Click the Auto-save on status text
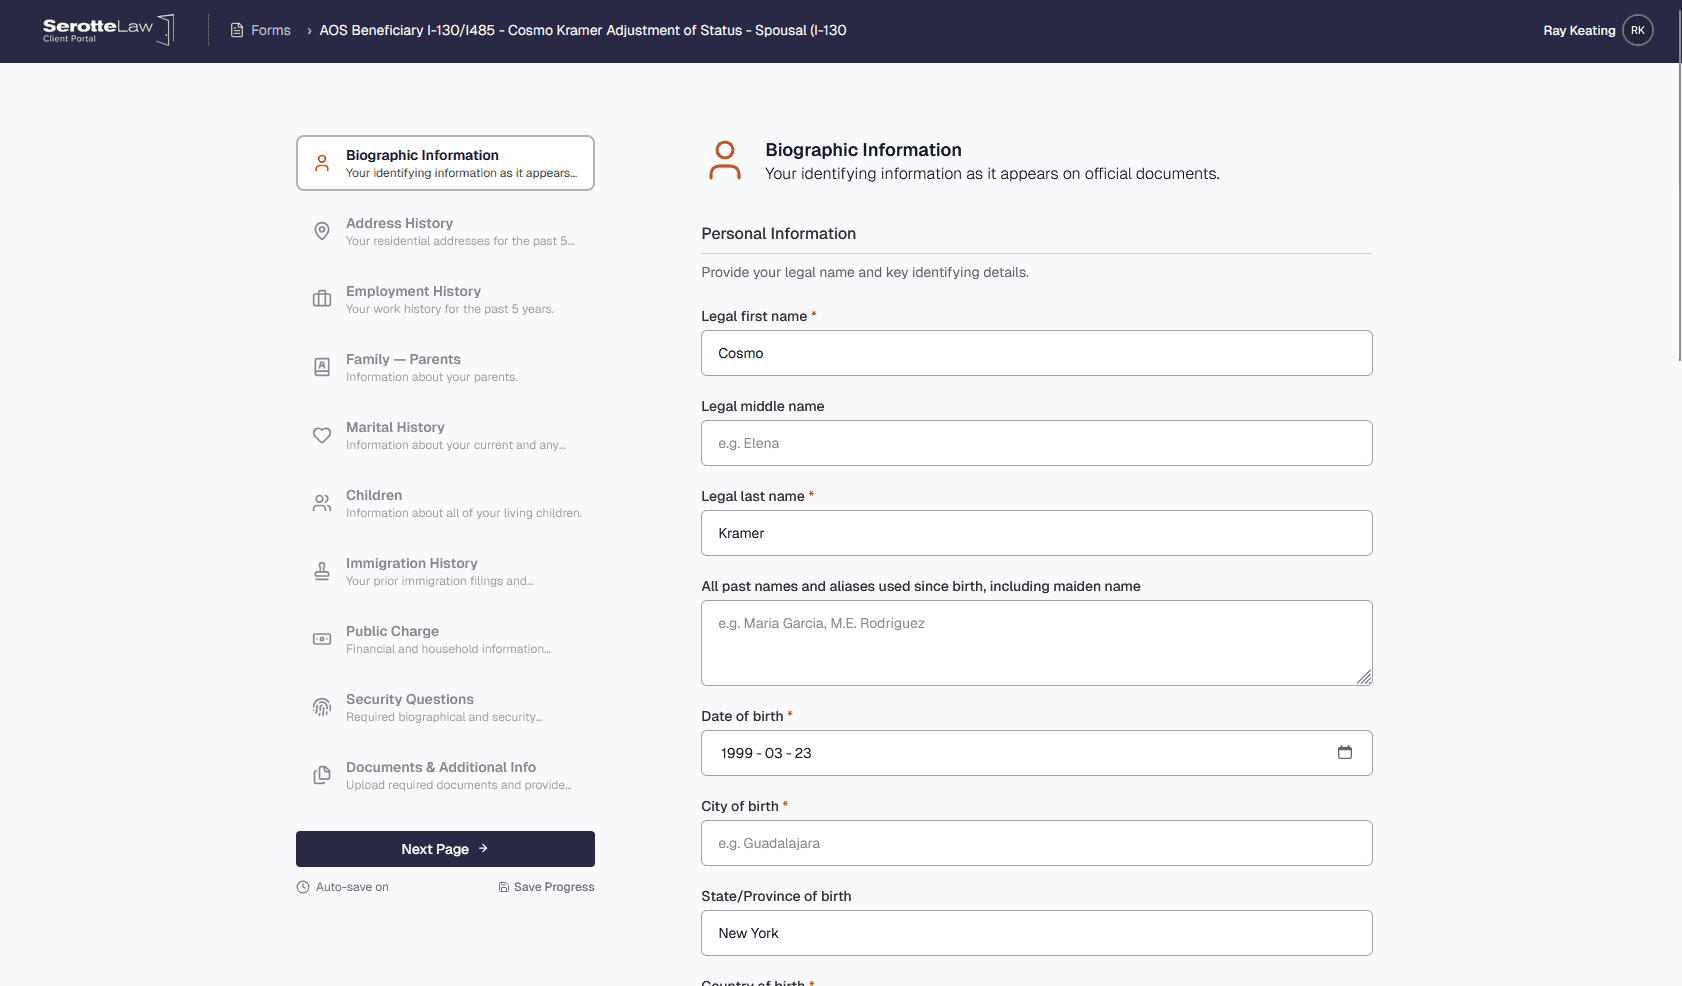 pos(352,887)
